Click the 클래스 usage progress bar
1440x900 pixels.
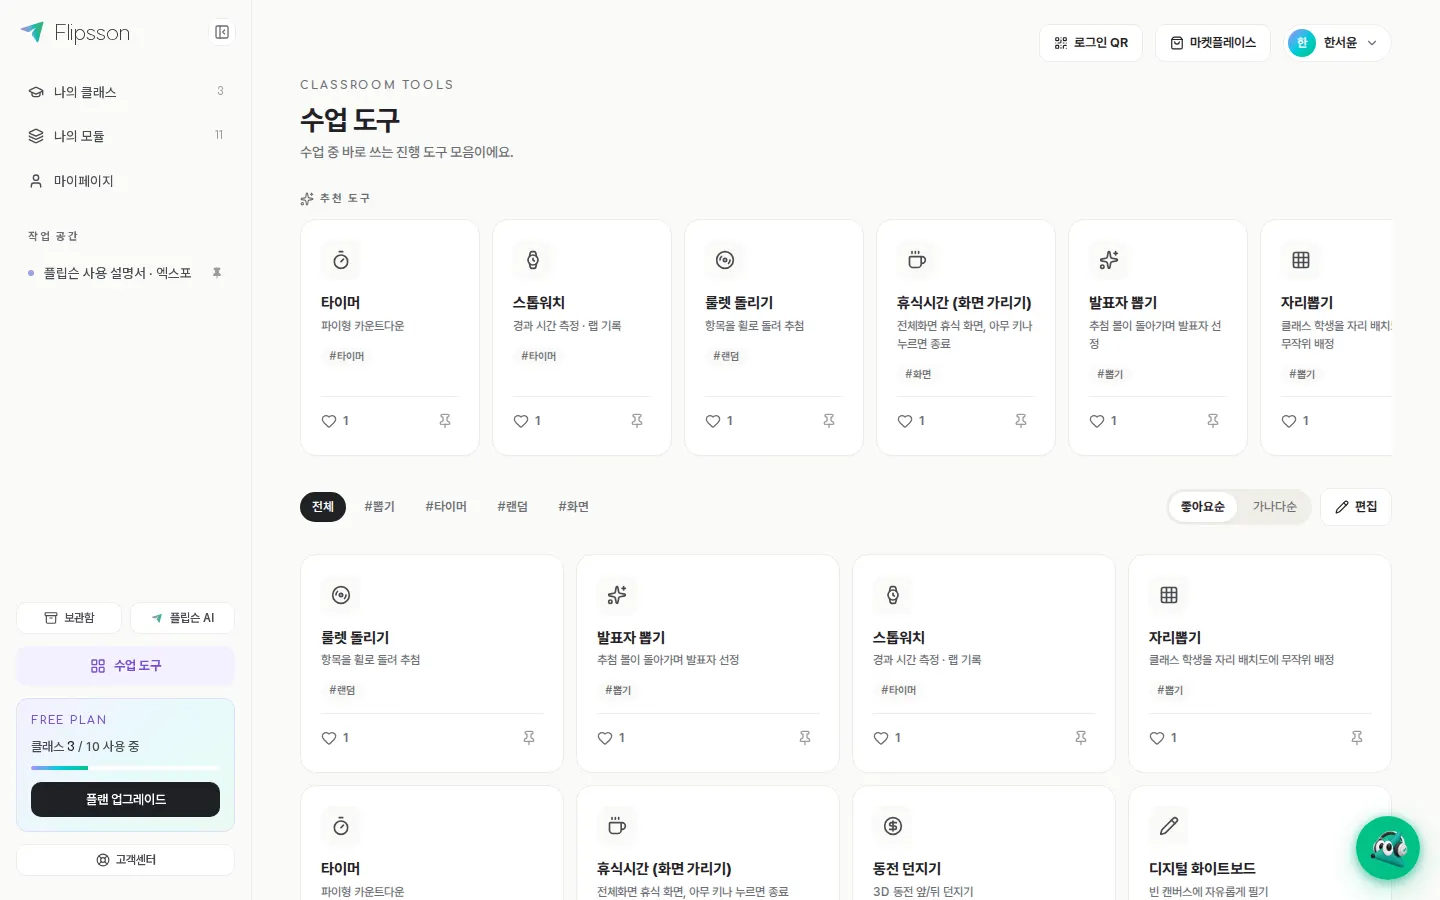tap(126, 768)
